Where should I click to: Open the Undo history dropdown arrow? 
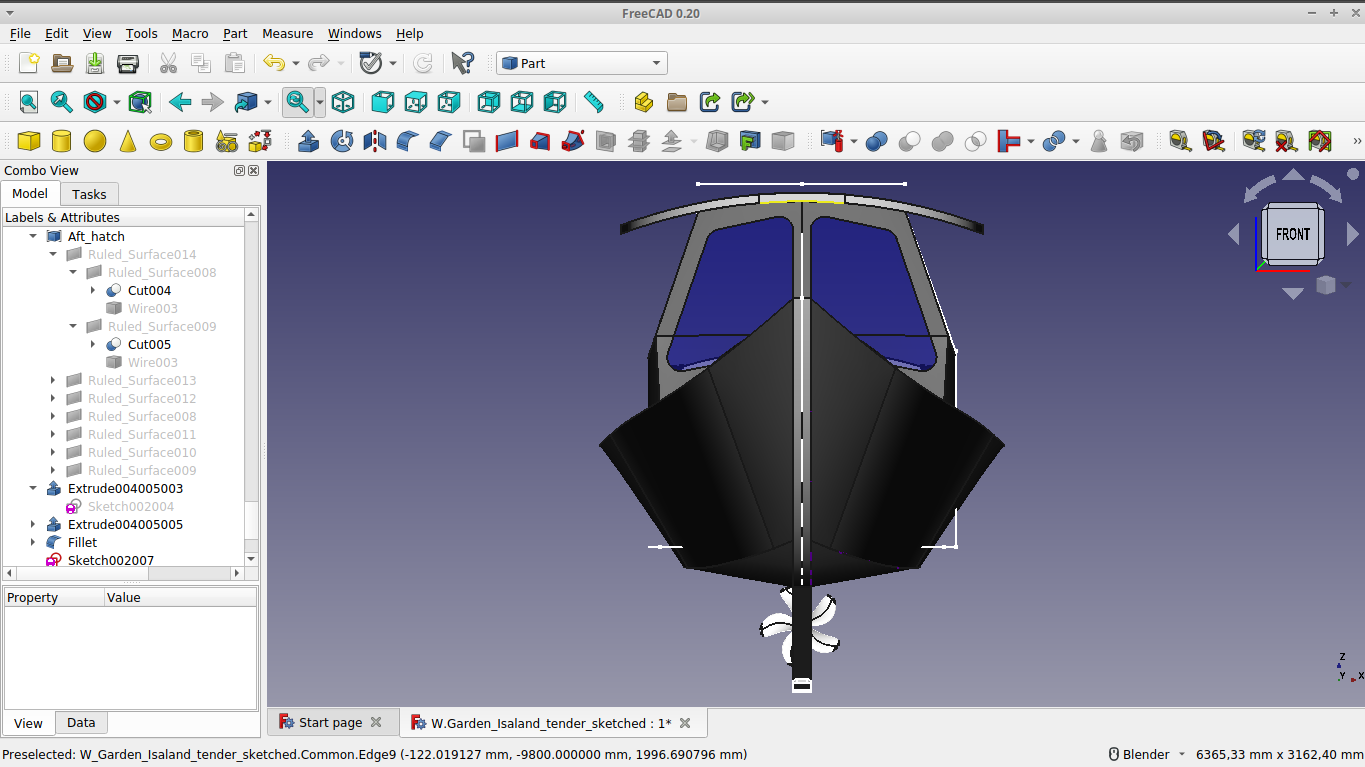[296, 63]
